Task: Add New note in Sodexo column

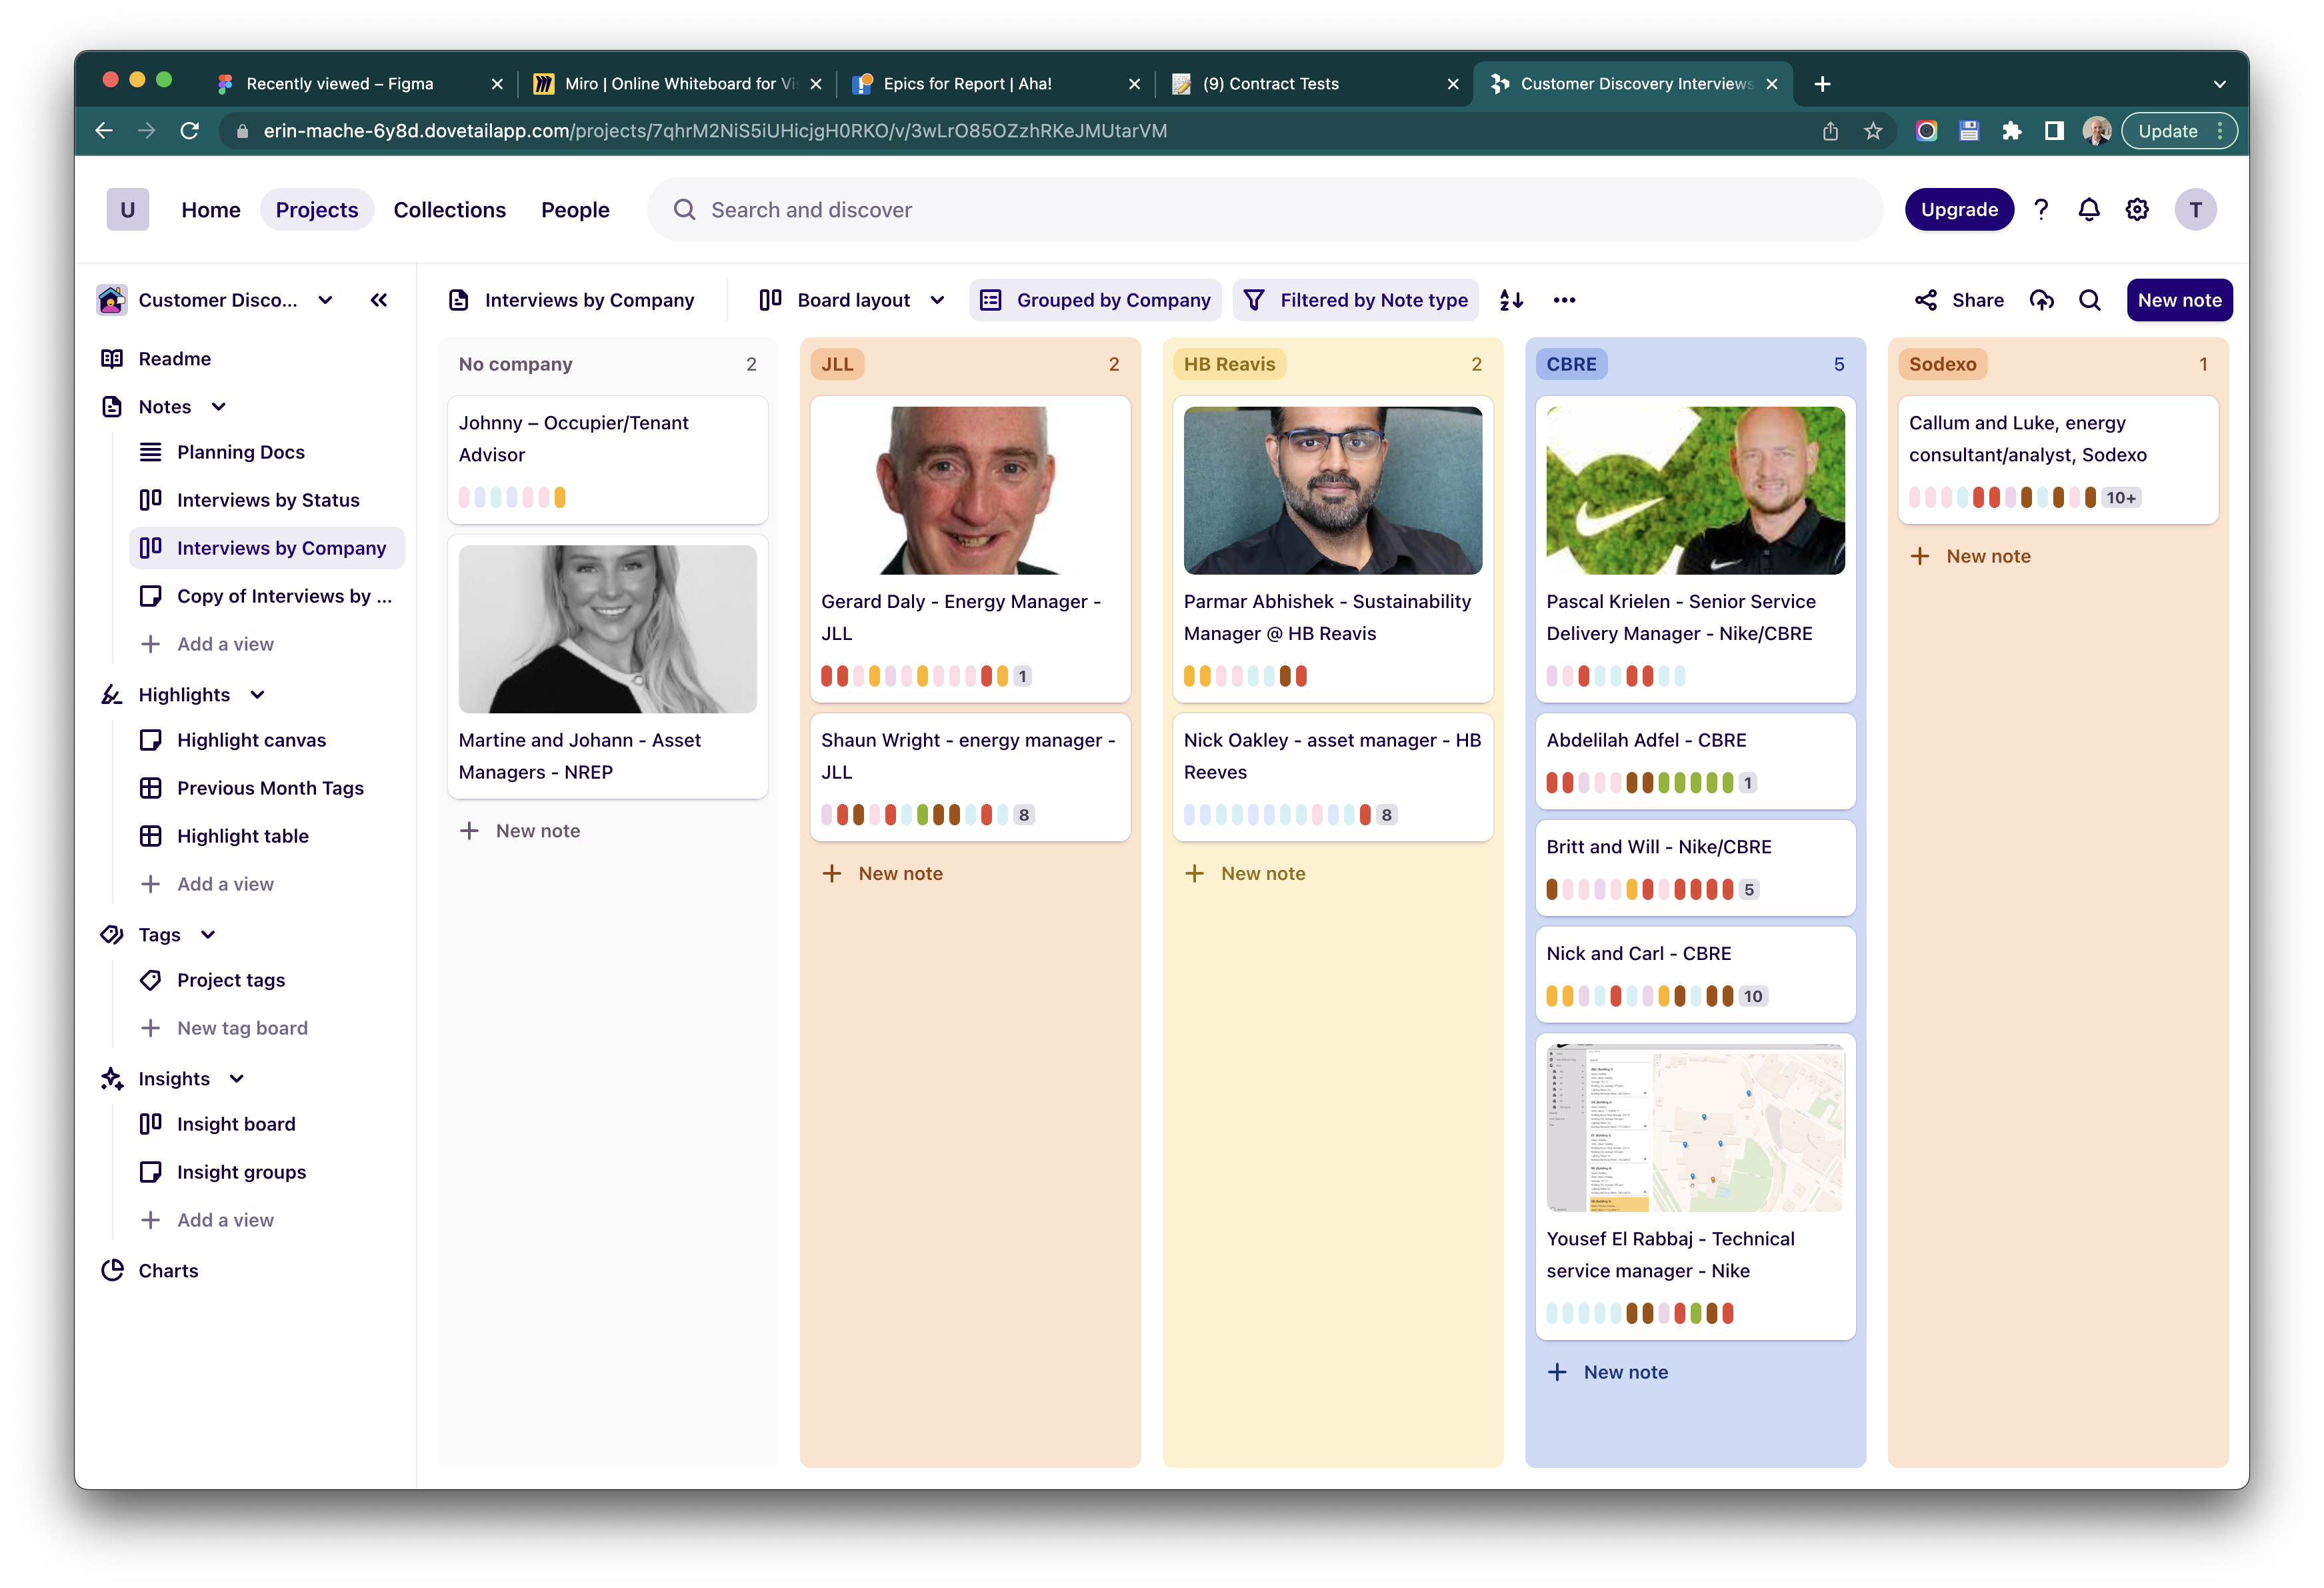Action: (x=1970, y=556)
